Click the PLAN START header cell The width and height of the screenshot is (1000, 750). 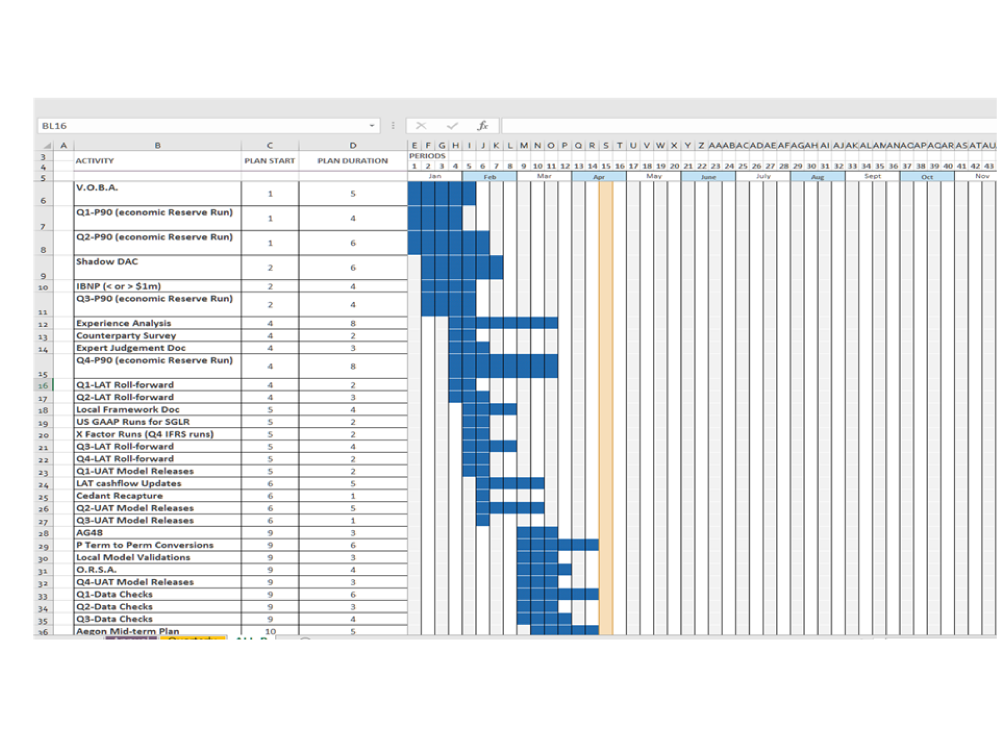click(270, 161)
